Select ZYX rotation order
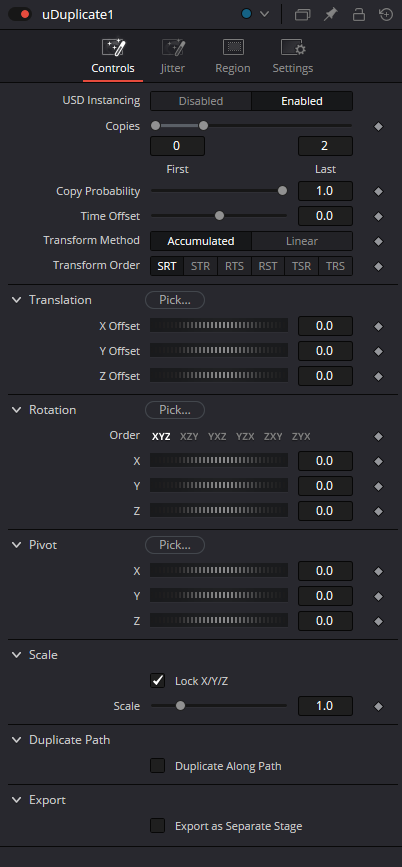402x867 pixels. pyautogui.click(x=301, y=436)
